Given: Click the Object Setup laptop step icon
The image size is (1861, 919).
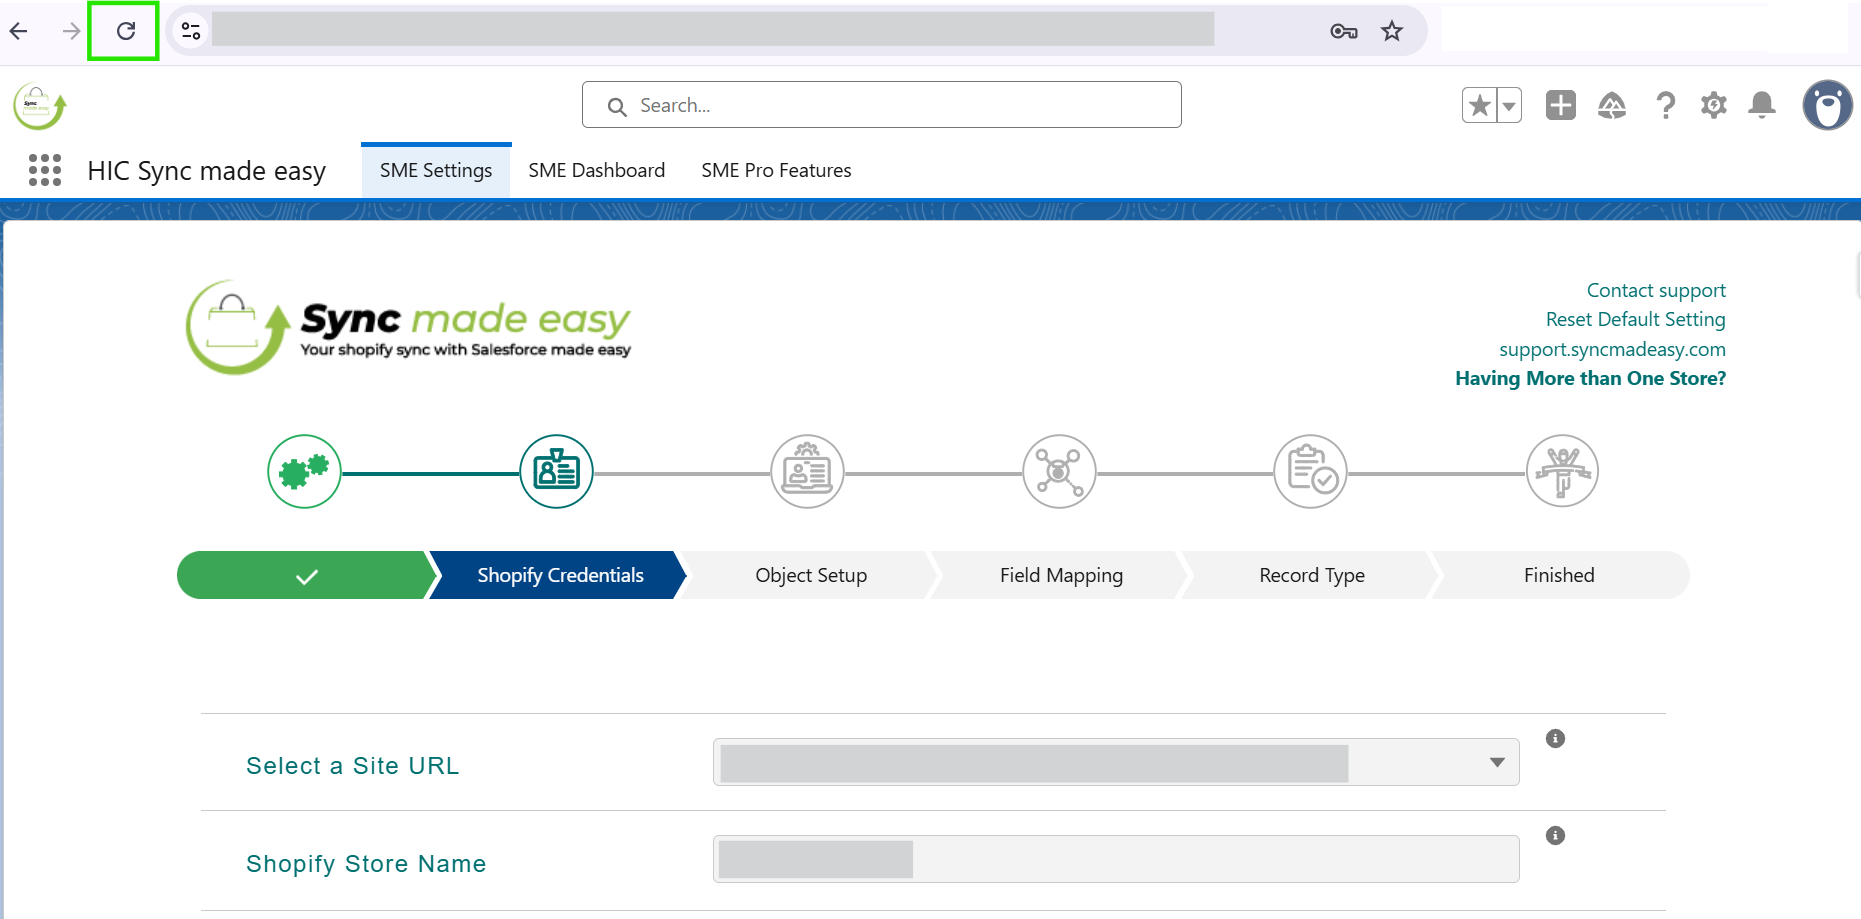Looking at the screenshot, I should click(807, 471).
